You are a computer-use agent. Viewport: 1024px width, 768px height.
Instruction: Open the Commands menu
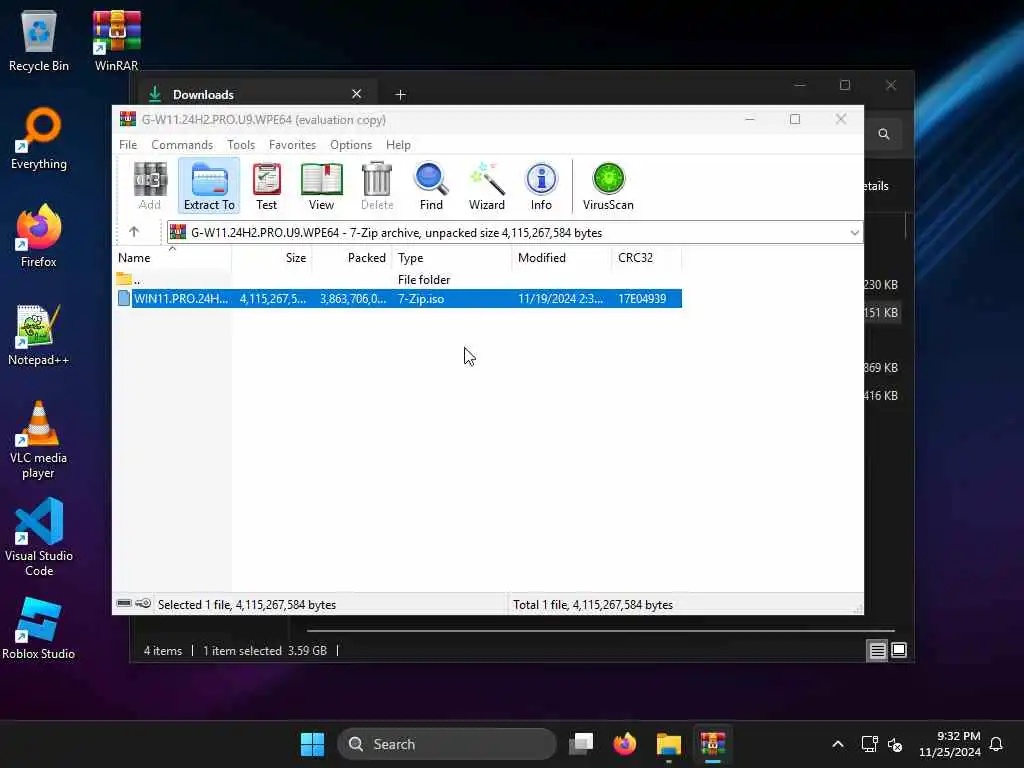[x=182, y=144]
